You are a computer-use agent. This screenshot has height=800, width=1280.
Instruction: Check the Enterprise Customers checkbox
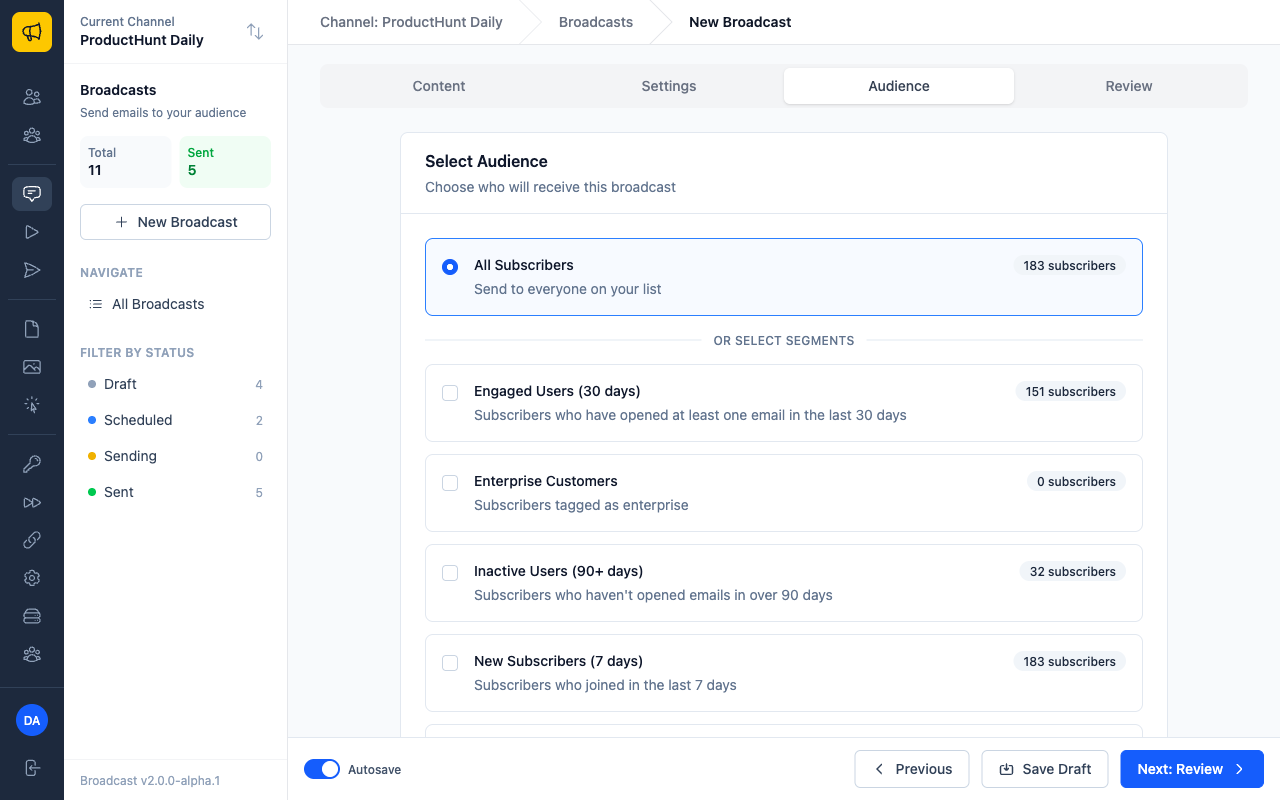point(450,483)
